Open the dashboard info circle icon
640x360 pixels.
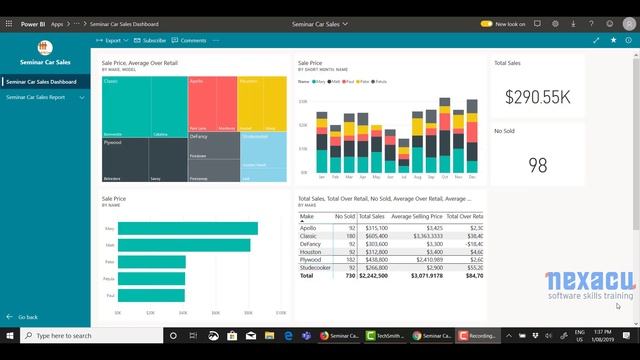pyautogui.click(x=628, y=40)
